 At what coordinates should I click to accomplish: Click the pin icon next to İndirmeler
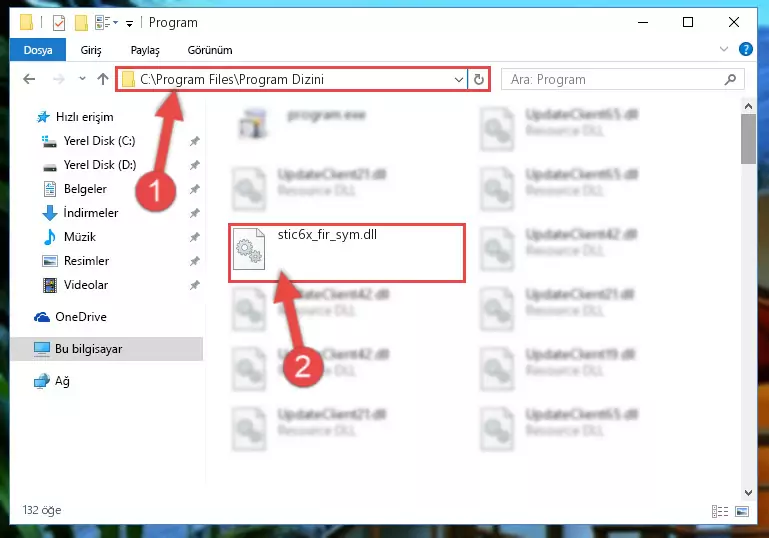(x=195, y=213)
